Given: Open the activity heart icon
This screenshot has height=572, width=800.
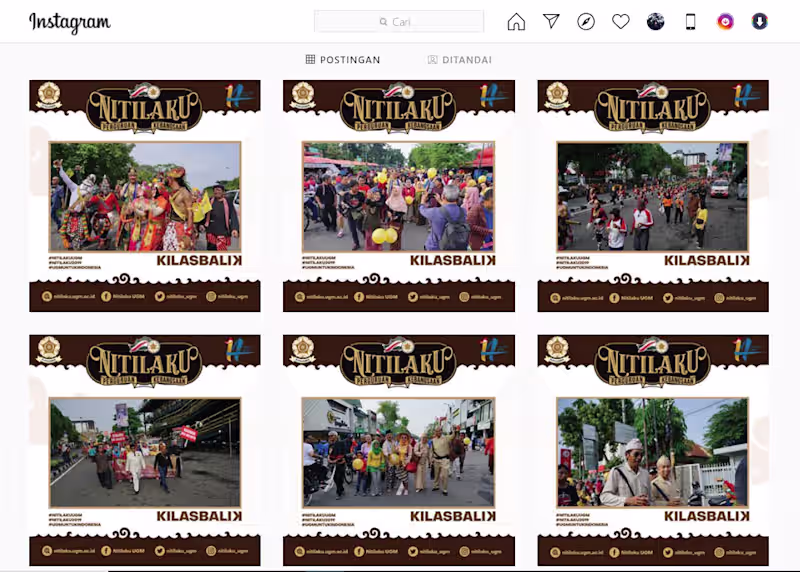Looking at the screenshot, I should [x=621, y=22].
